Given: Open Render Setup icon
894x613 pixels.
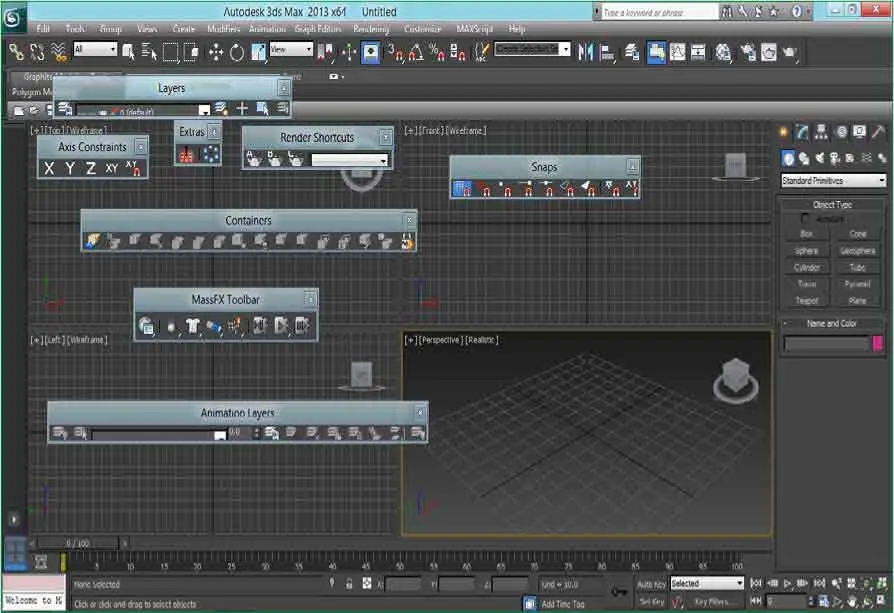Looking at the screenshot, I should point(747,52).
